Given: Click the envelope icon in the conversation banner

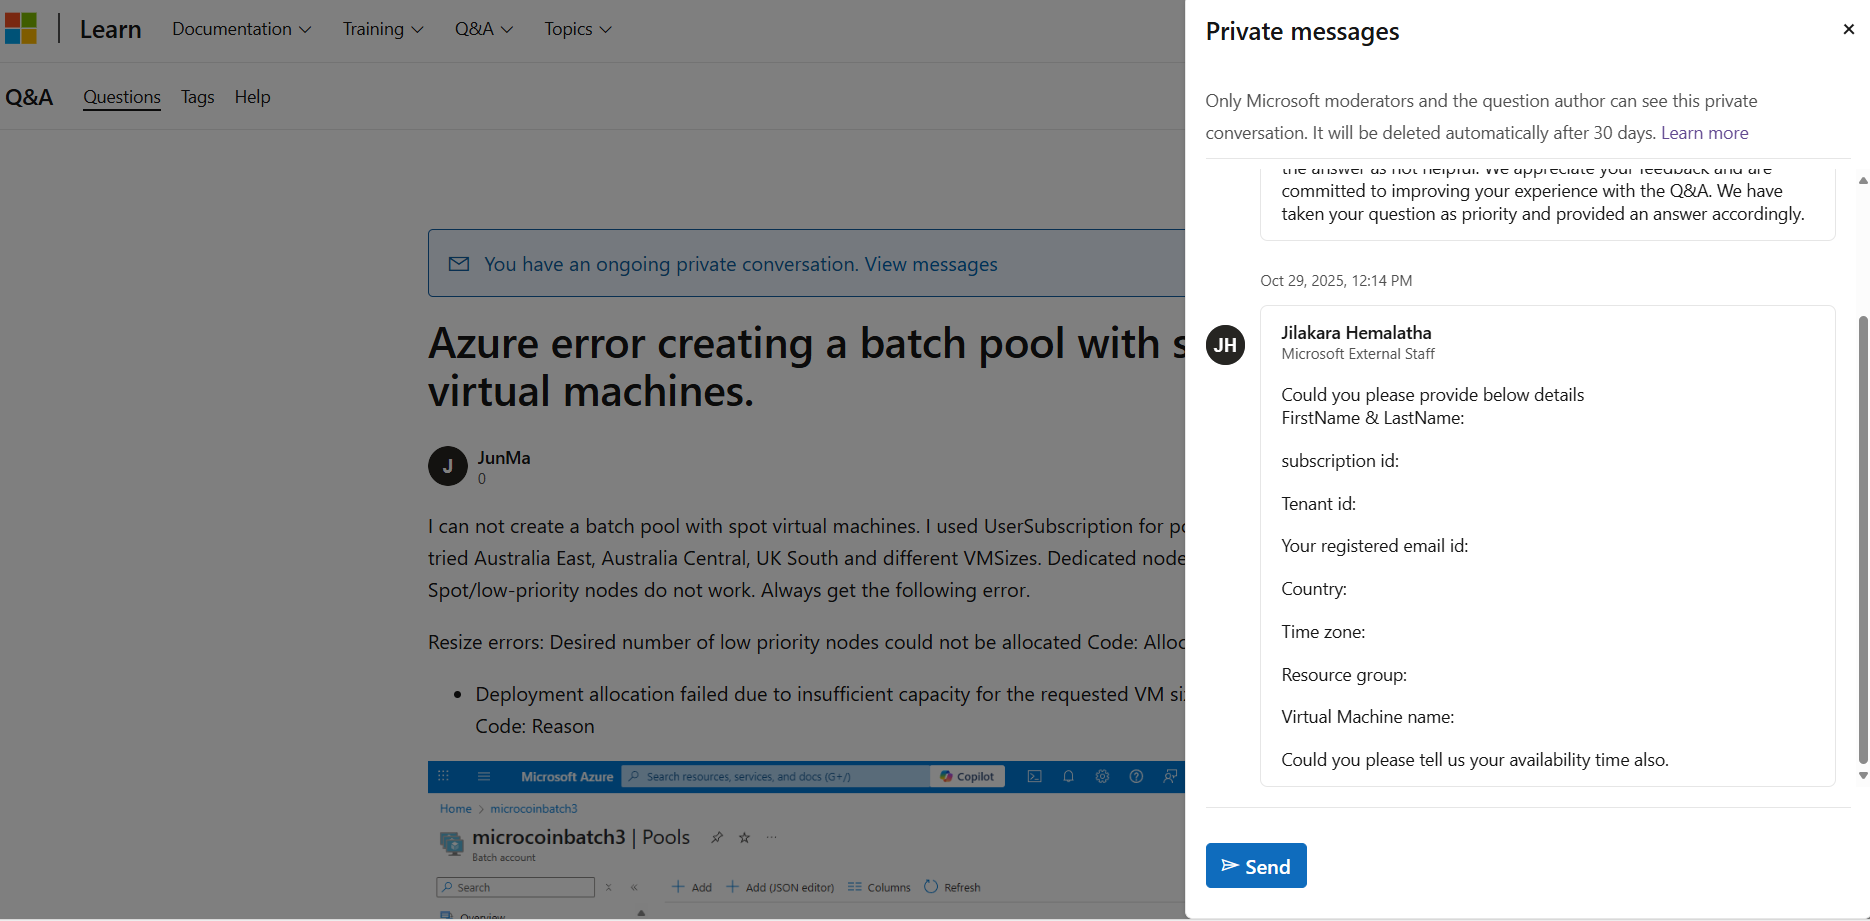Looking at the screenshot, I should point(459,264).
